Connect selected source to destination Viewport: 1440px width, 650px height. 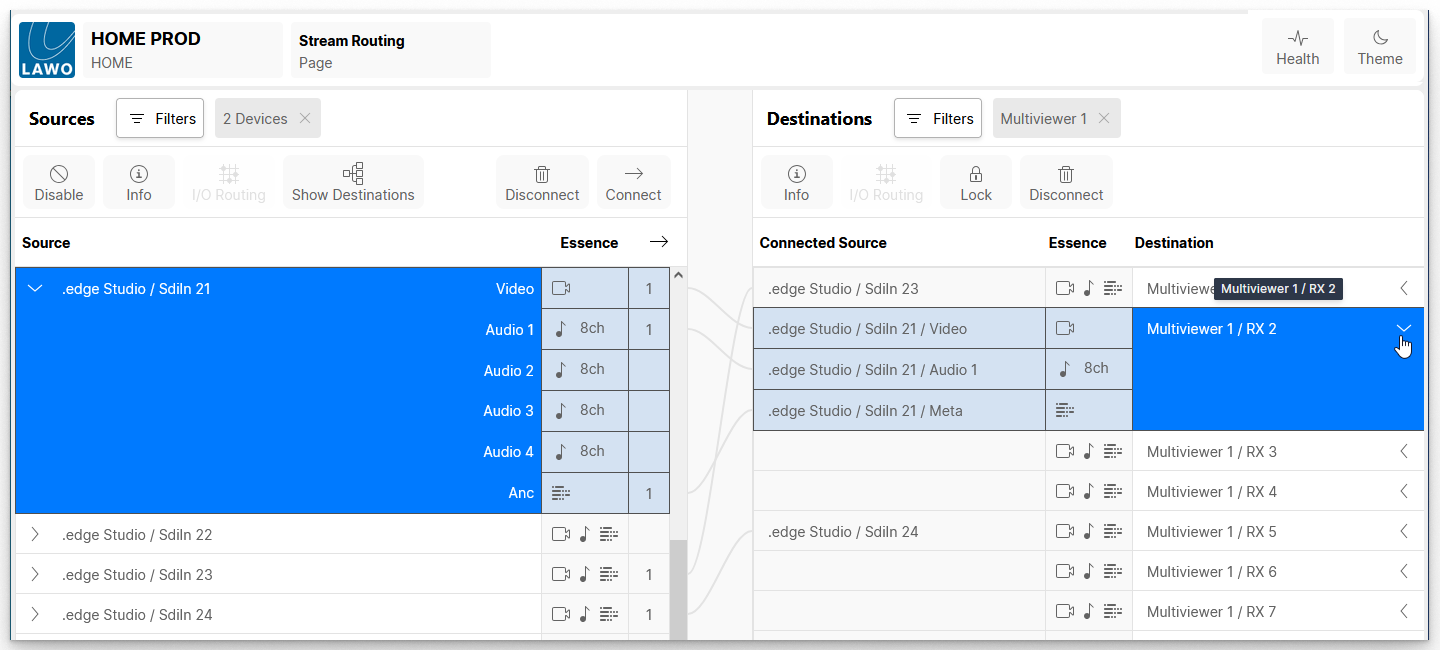point(633,183)
